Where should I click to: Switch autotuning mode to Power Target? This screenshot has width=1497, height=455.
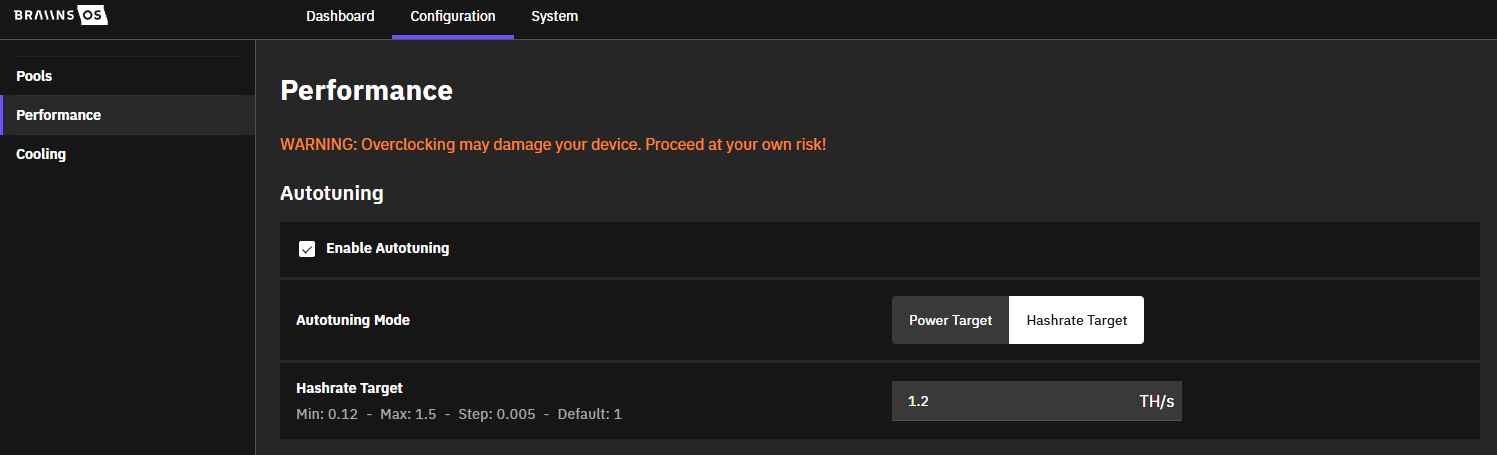(950, 320)
